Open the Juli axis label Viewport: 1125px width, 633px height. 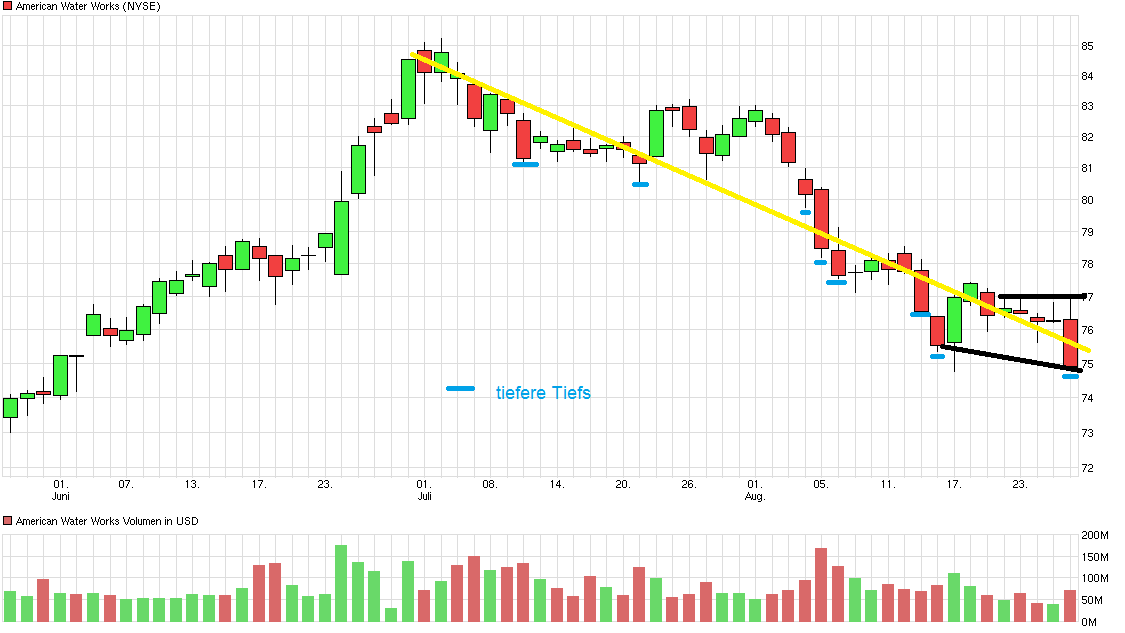point(424,494)
